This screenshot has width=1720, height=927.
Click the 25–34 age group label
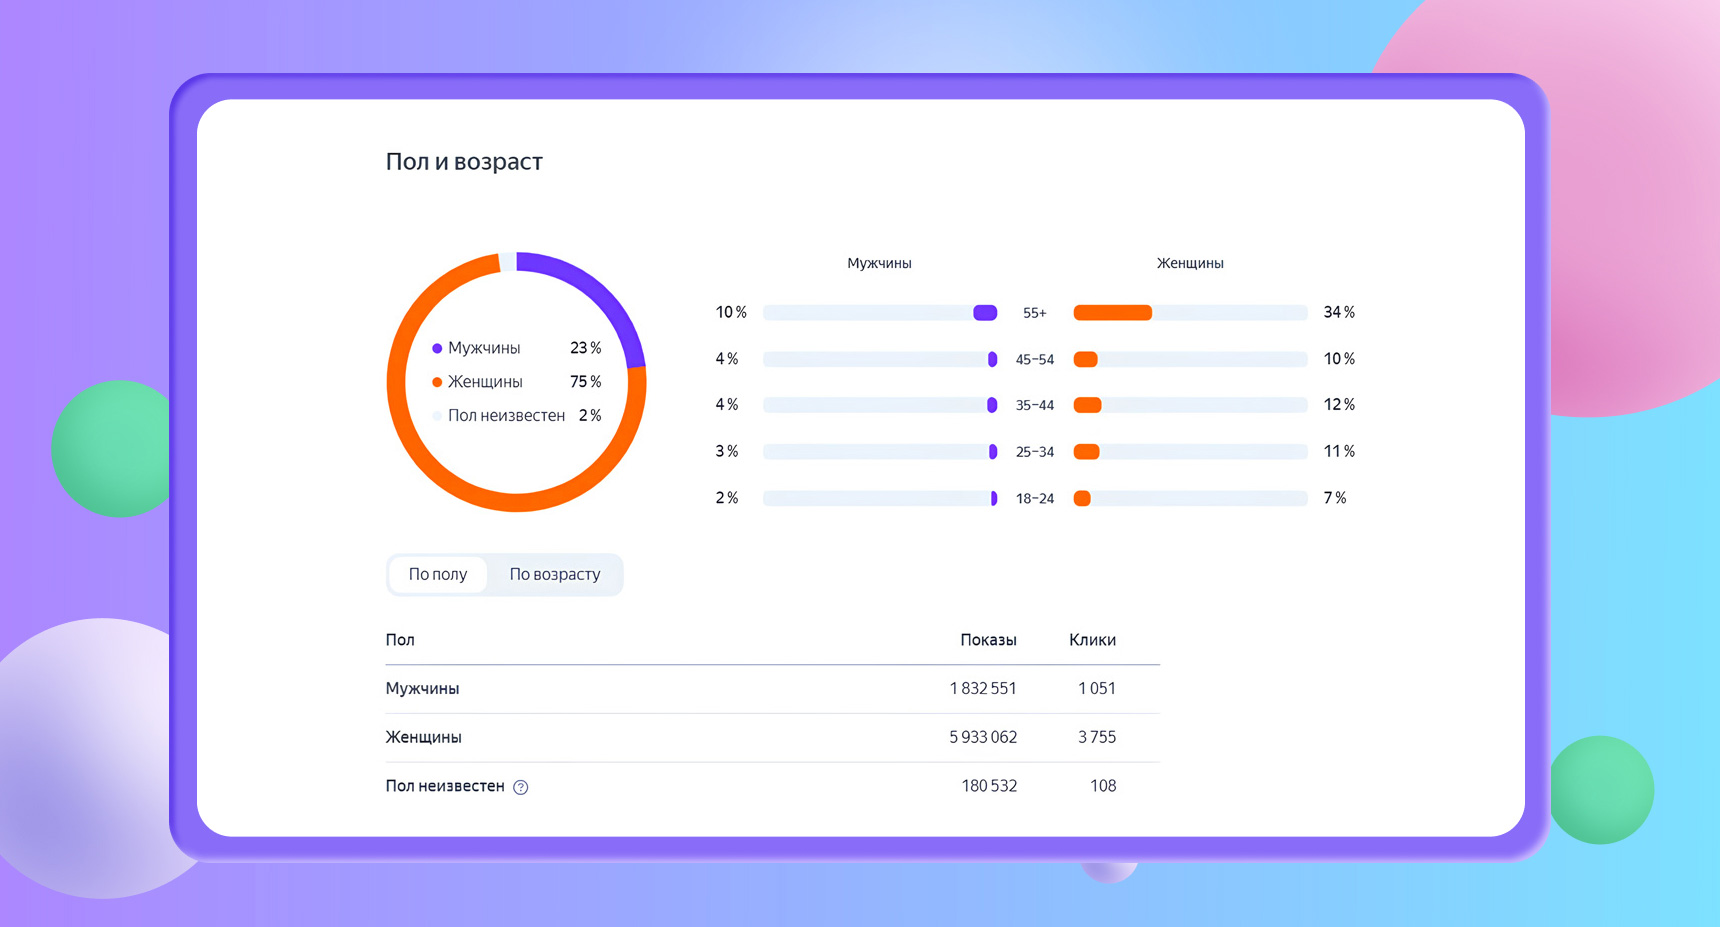coord(1035,452)
